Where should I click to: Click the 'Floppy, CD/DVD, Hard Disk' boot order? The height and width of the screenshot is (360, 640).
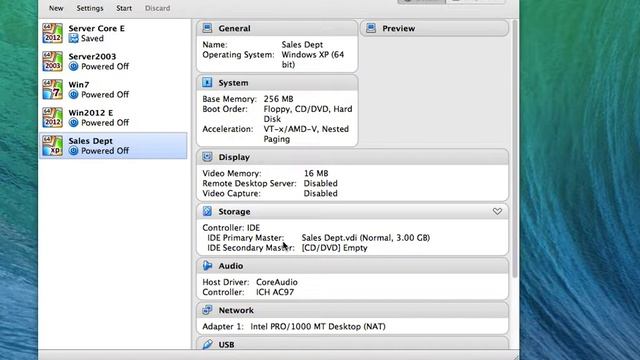click(x=308, y=114)
